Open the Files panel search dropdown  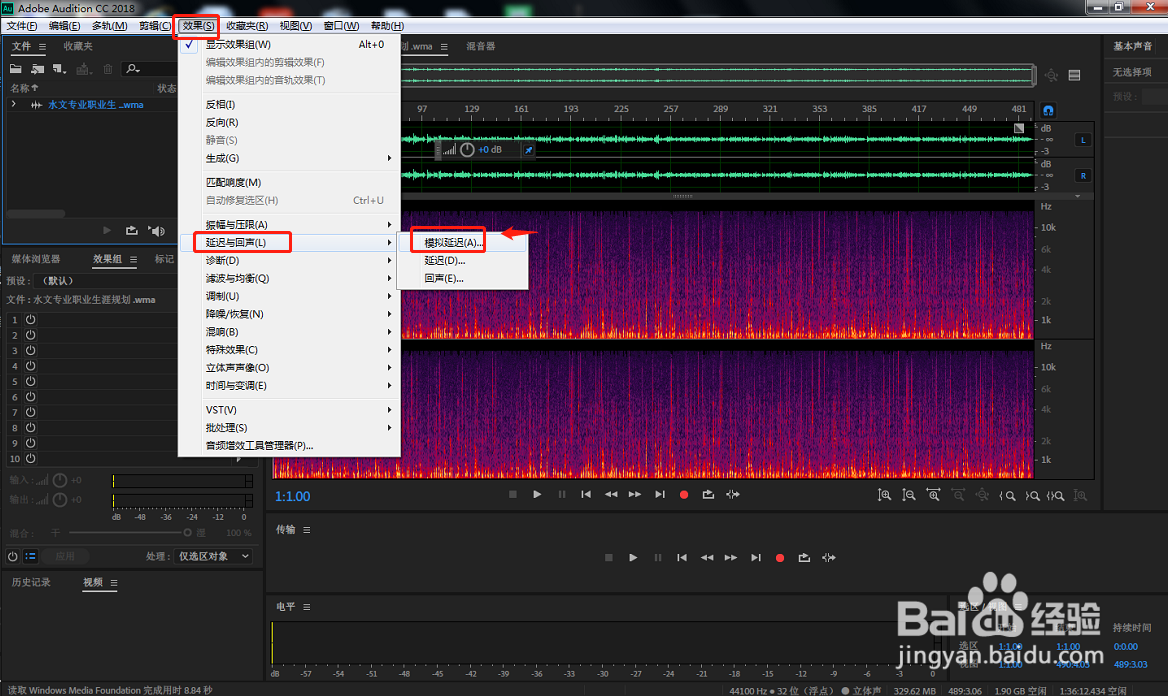pos(133,69)
